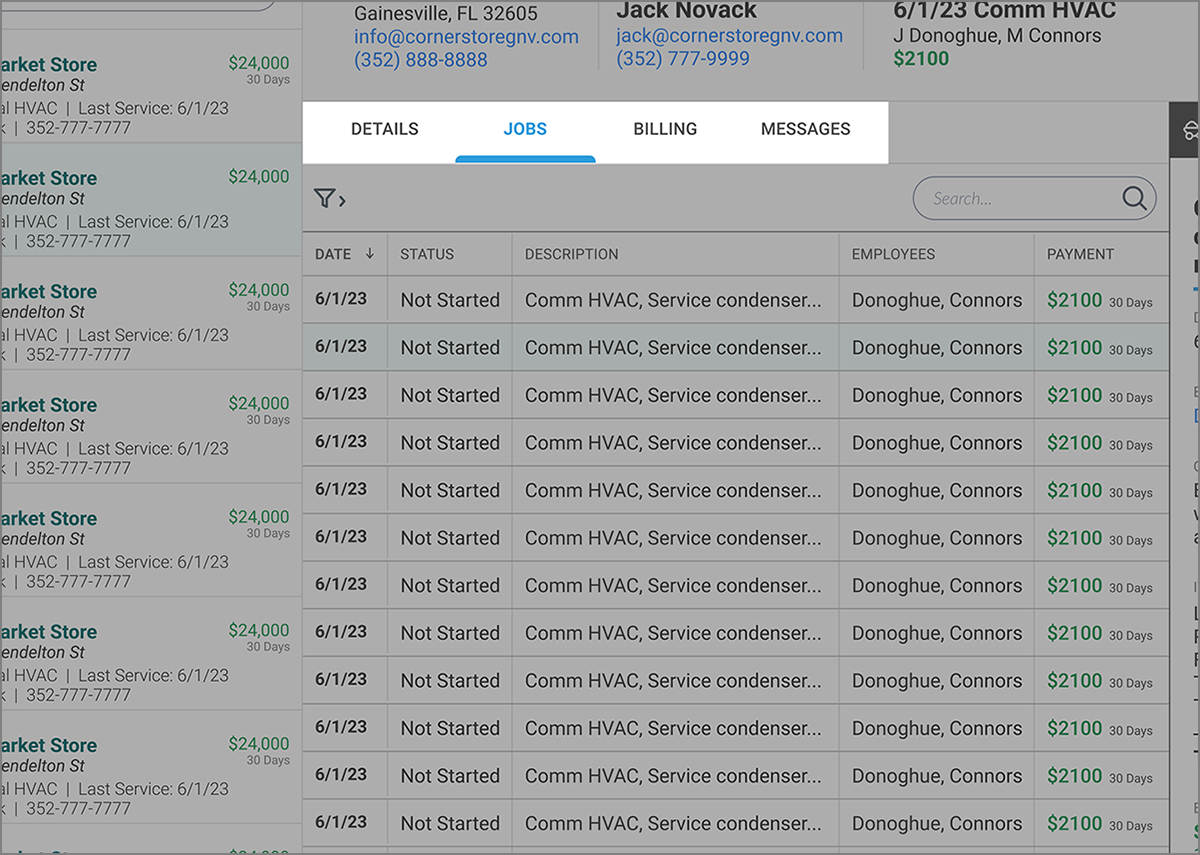Image resolution: width=1200 pixels, height=855 pixels.
Task: Toggle the DATE column sort arrow
Action: (370, 254)
